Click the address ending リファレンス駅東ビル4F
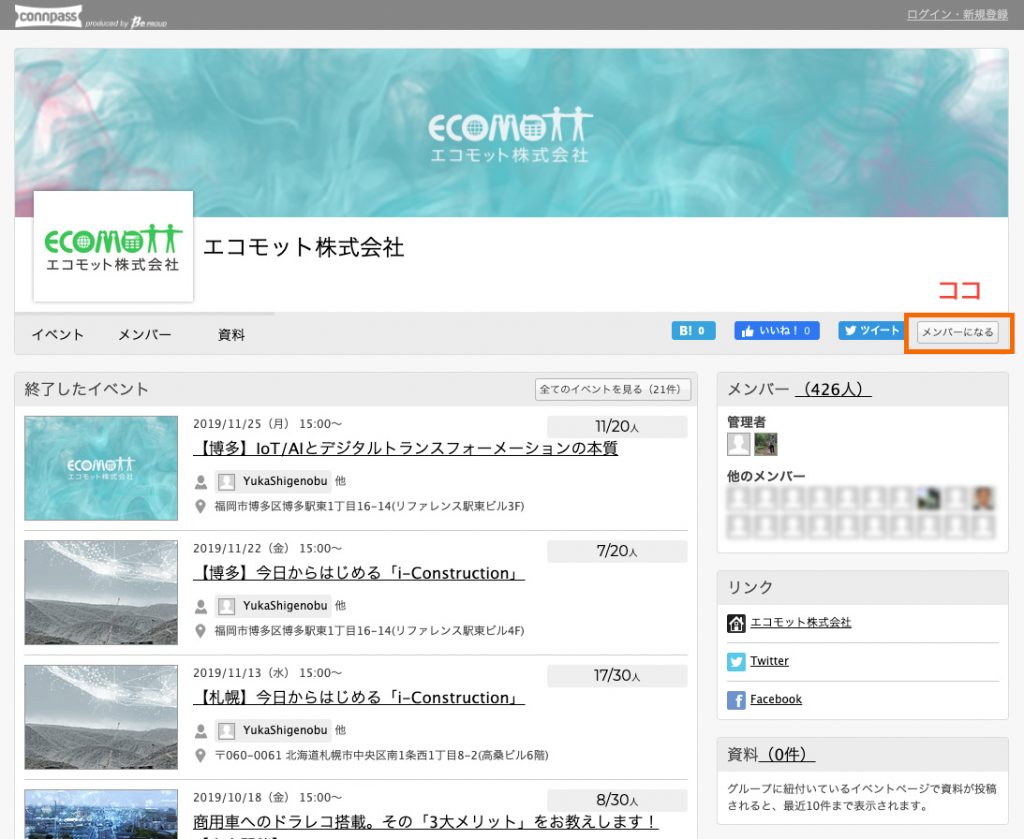 (x=370, y=631)
